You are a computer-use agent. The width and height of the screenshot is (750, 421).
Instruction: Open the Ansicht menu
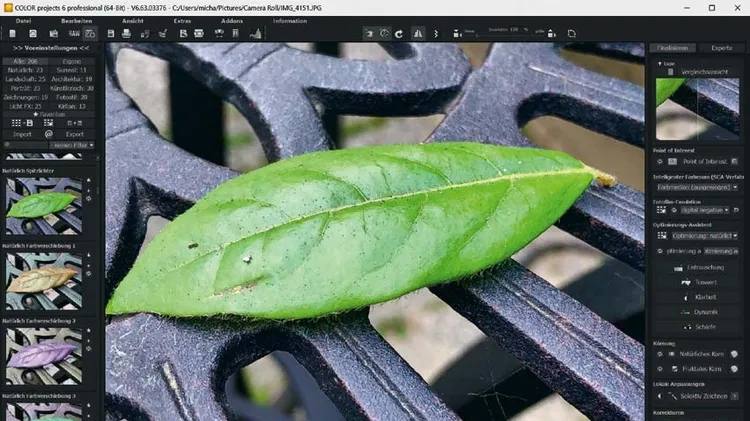(132, 21)
